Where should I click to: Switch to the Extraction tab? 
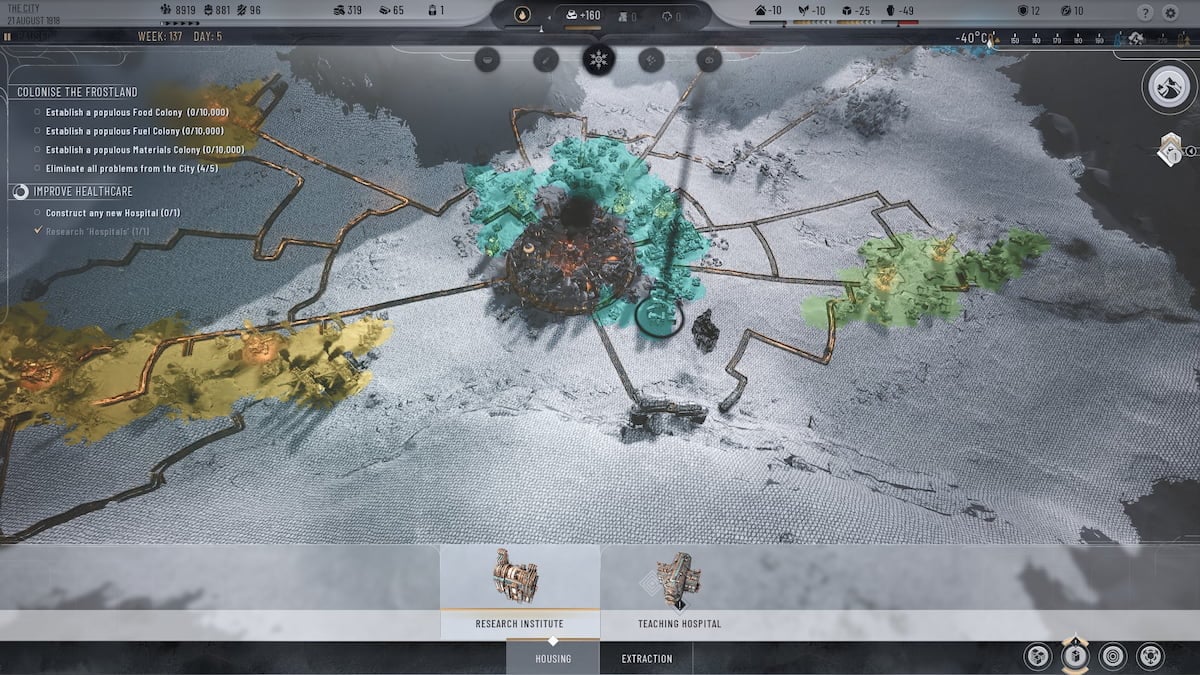646,658
